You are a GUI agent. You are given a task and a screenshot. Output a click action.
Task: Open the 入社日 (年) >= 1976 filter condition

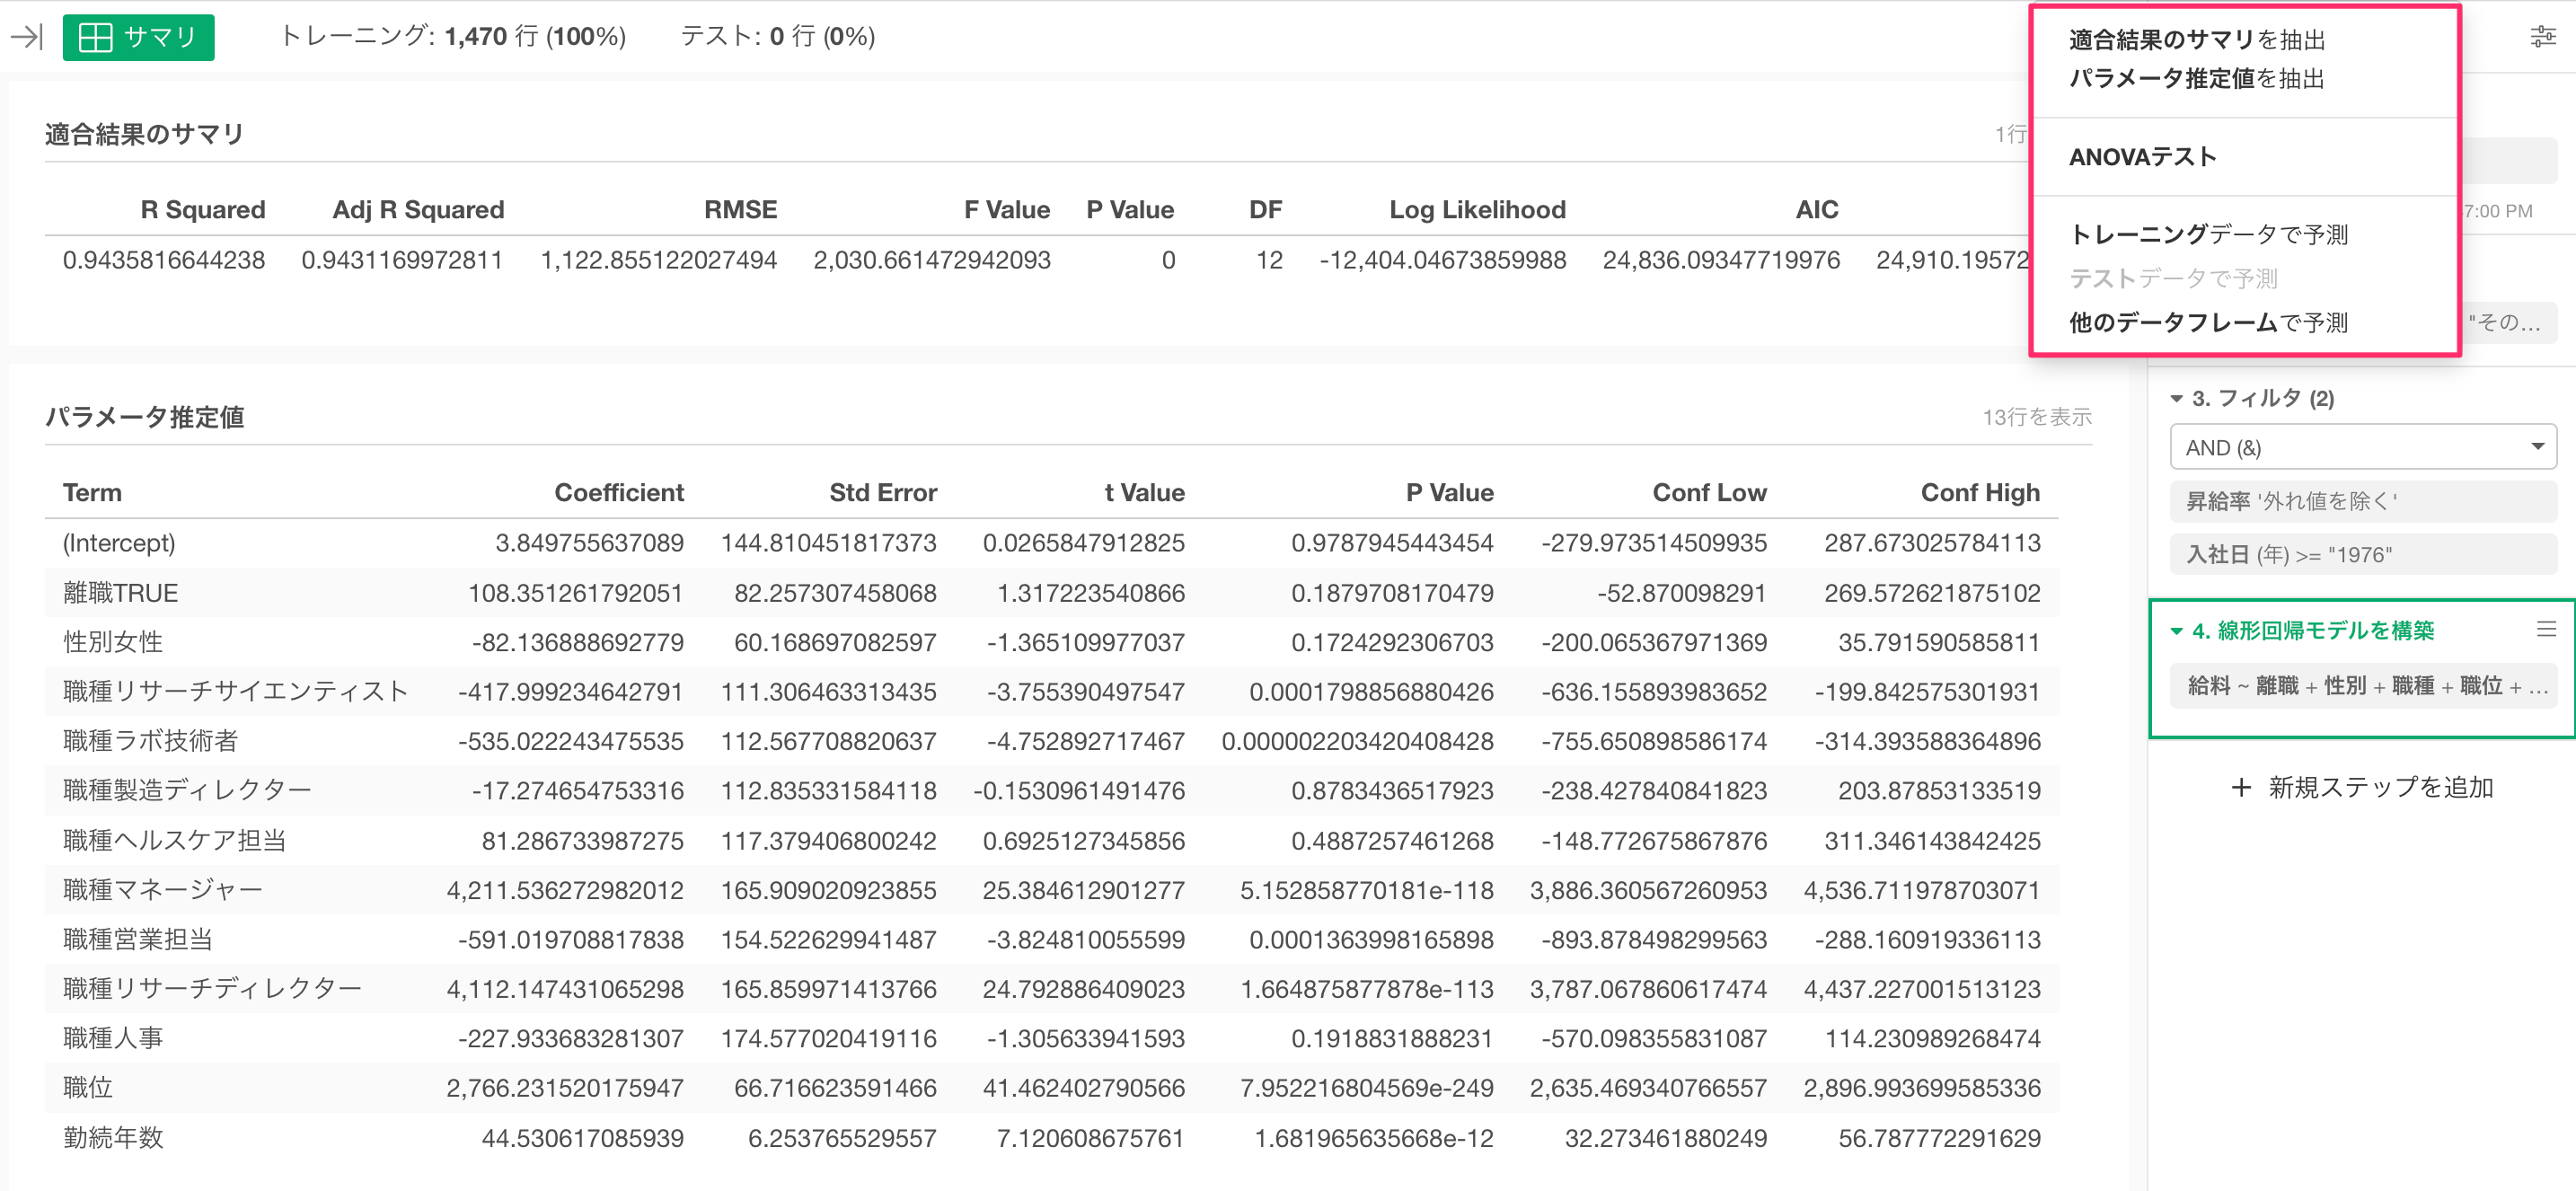(2362, 554)
